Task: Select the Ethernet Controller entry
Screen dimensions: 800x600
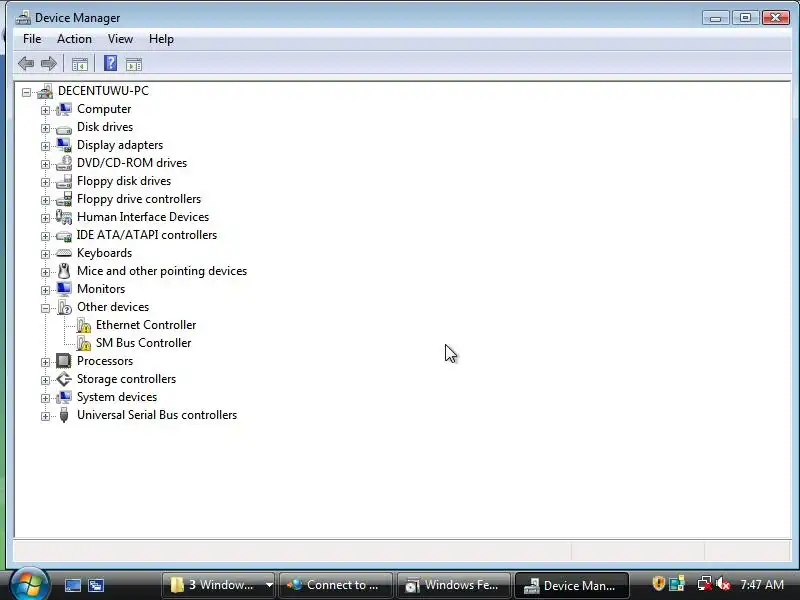Action: [x=146, y=325]
